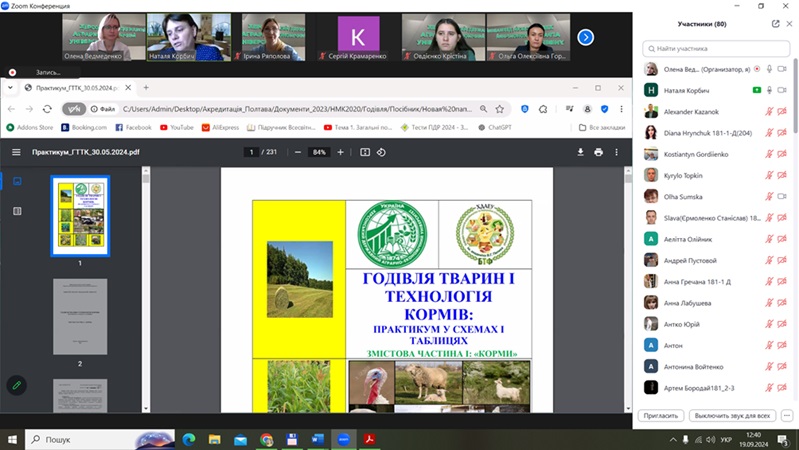Click the search magnifier in address bar
Image resolution: width=799 pixels, height=450 pixels.
[483, 109]
